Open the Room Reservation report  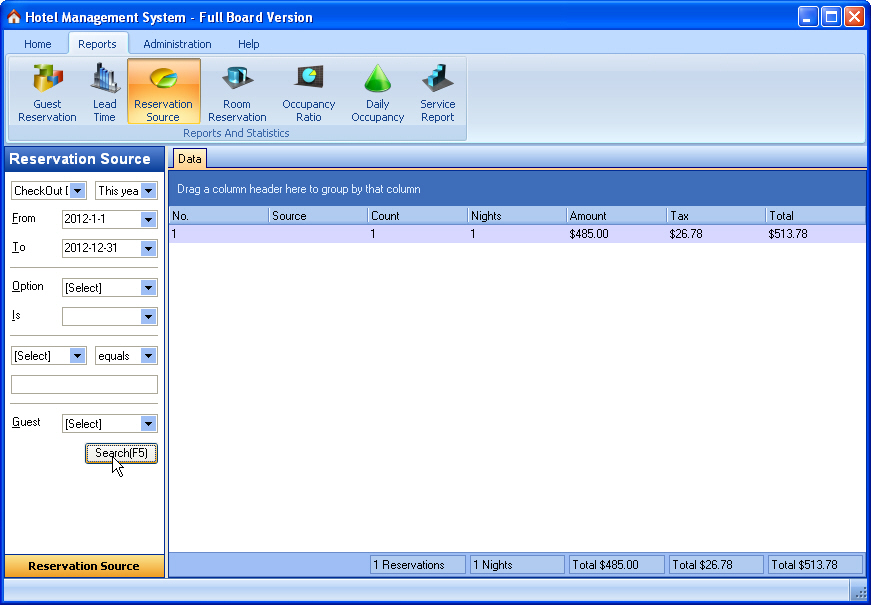point(237,92)
